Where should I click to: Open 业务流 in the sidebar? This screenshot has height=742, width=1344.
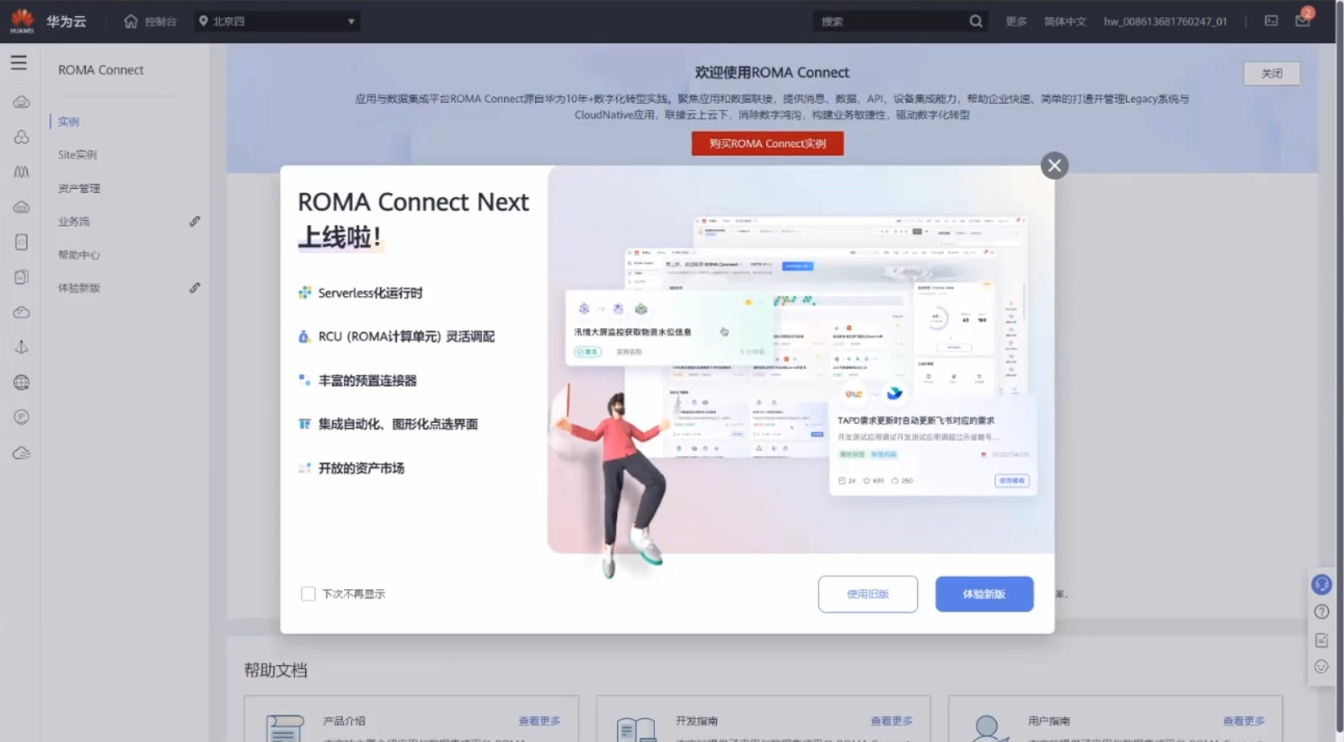coord(74,221)
